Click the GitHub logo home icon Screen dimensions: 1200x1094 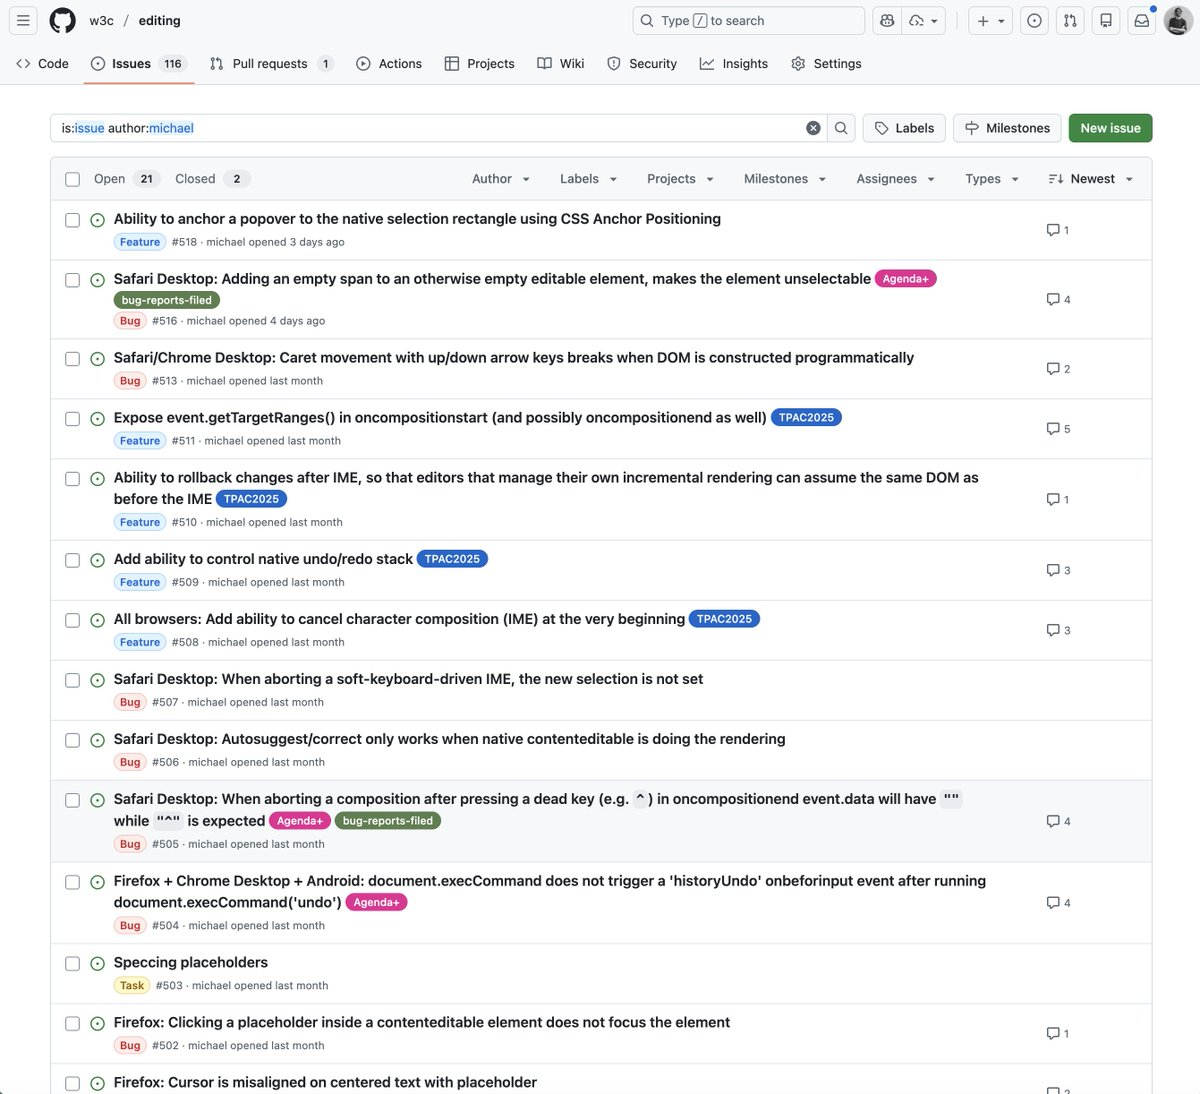pos(62,20)
